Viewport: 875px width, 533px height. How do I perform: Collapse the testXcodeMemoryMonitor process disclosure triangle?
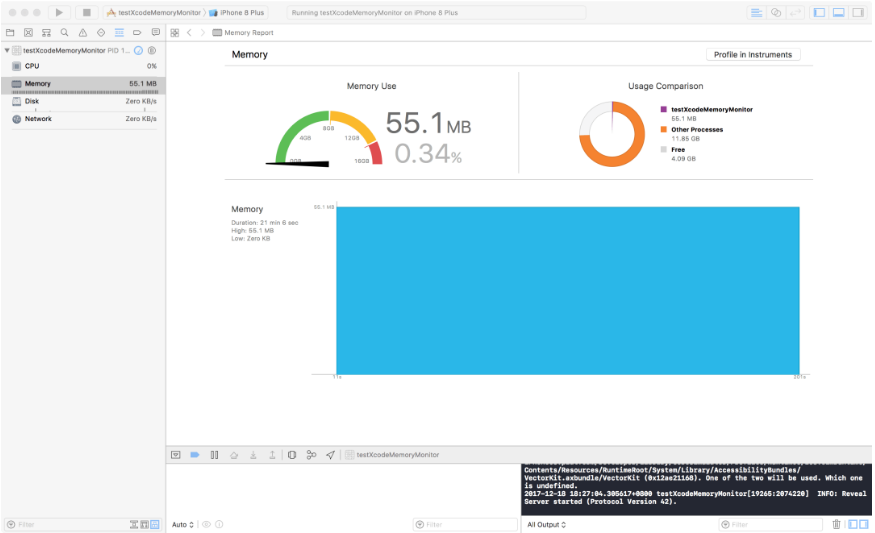7,50
